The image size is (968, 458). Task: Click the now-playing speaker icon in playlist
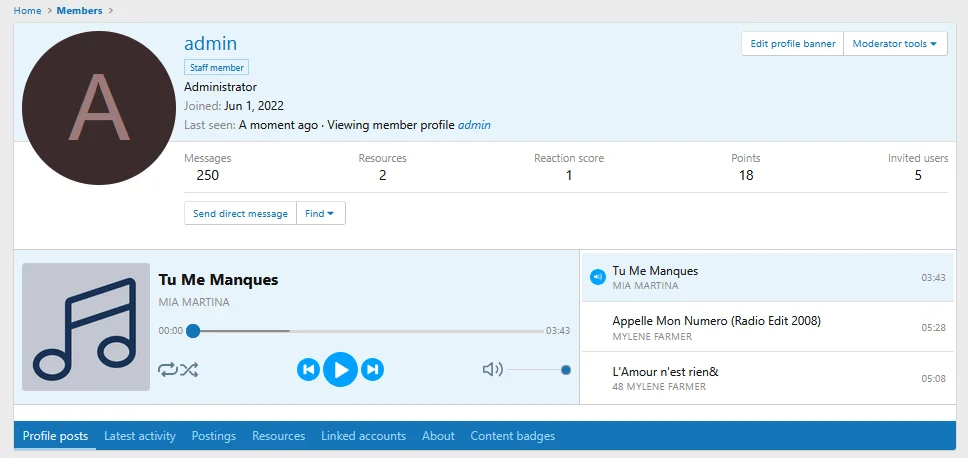tap(597, 277)
